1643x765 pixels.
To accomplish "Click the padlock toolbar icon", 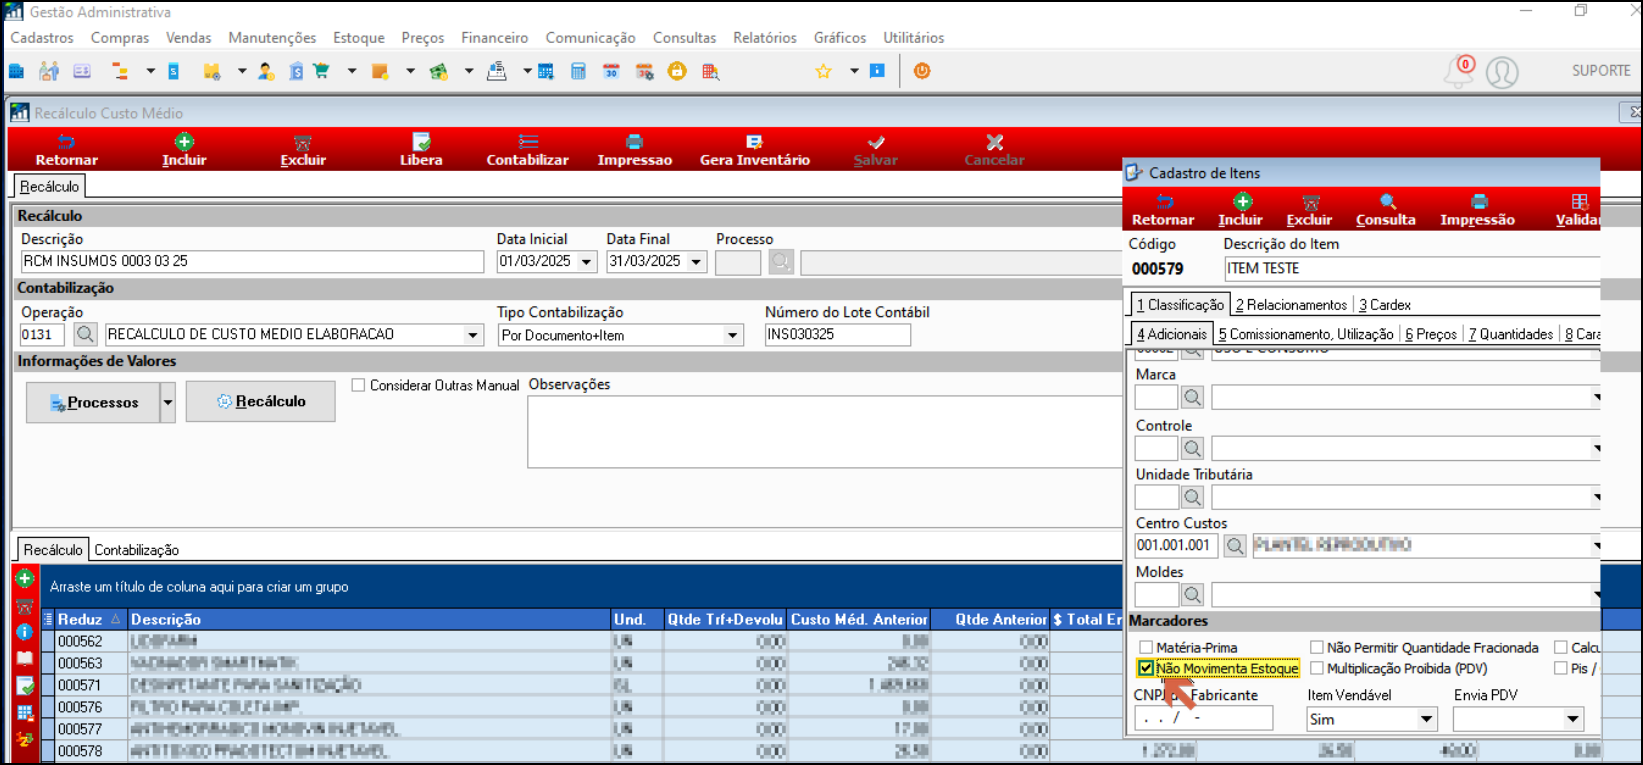I will (x=677, y=71).
